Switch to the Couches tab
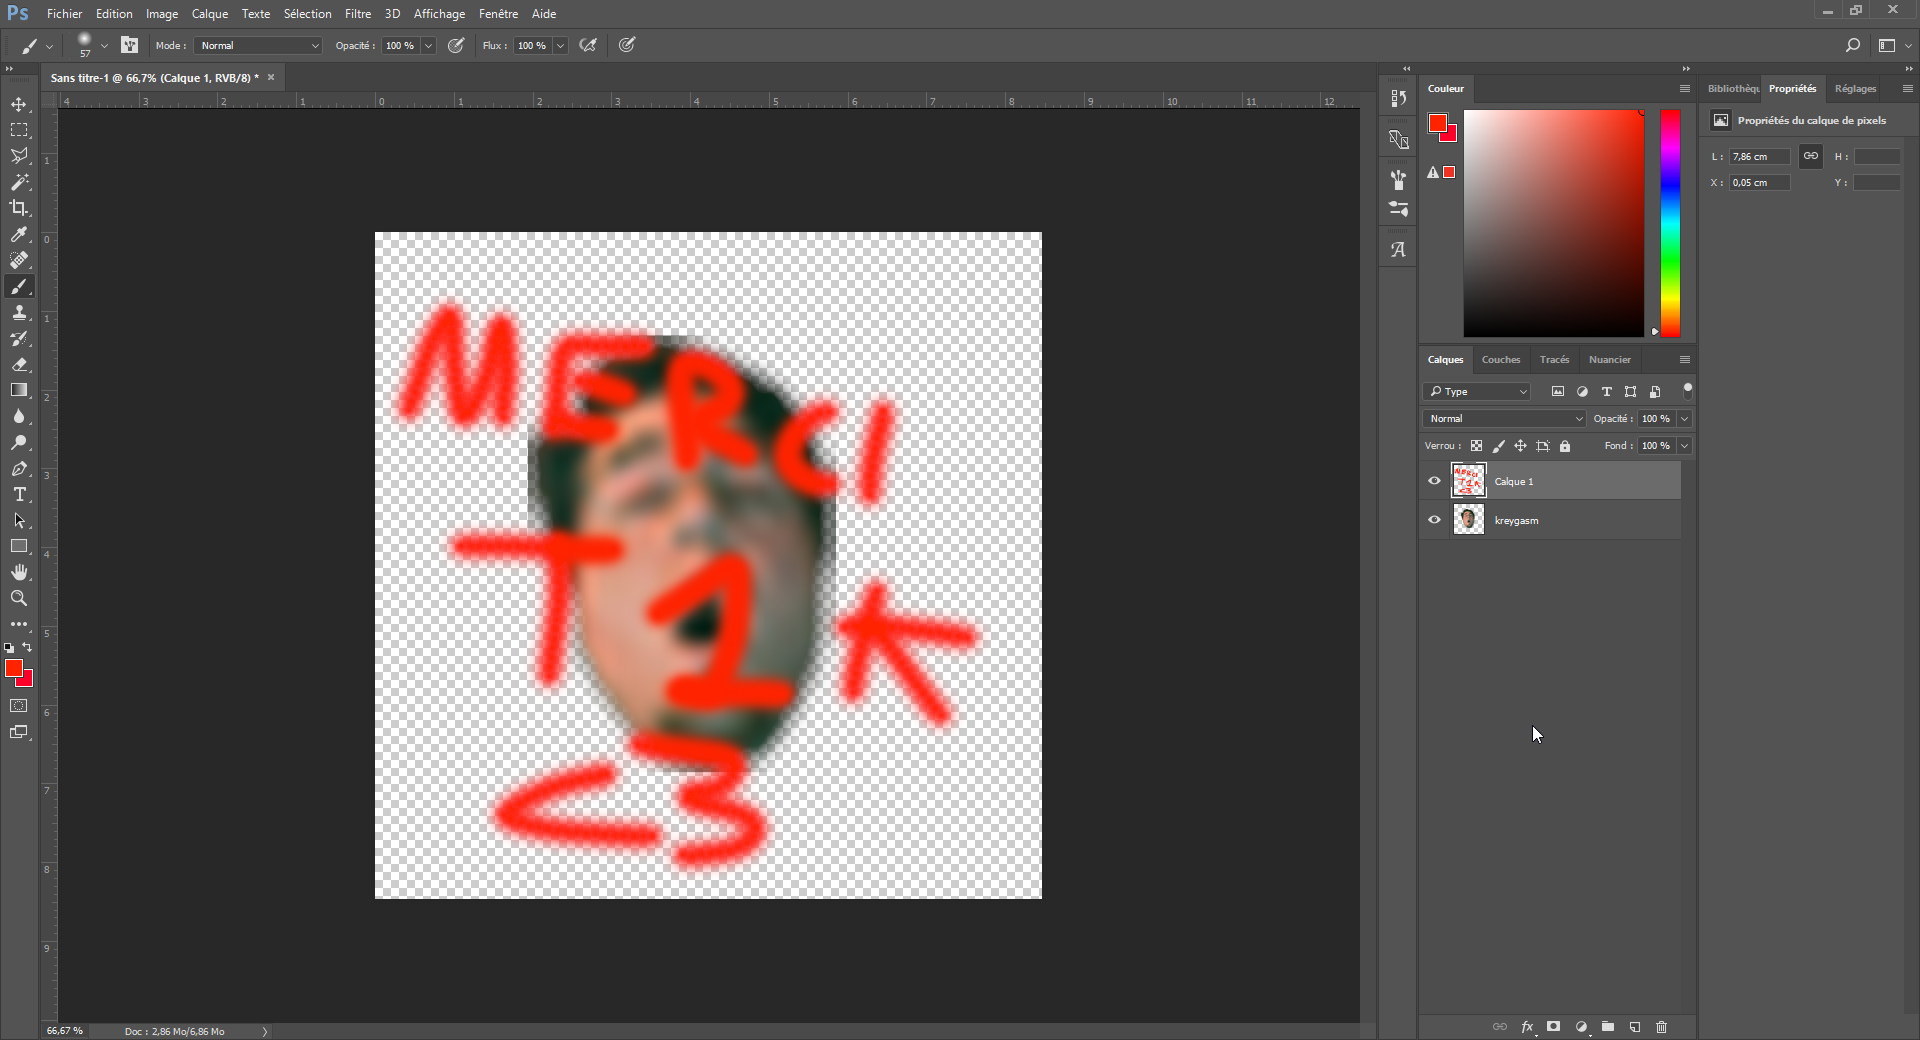 (1500, 359)
